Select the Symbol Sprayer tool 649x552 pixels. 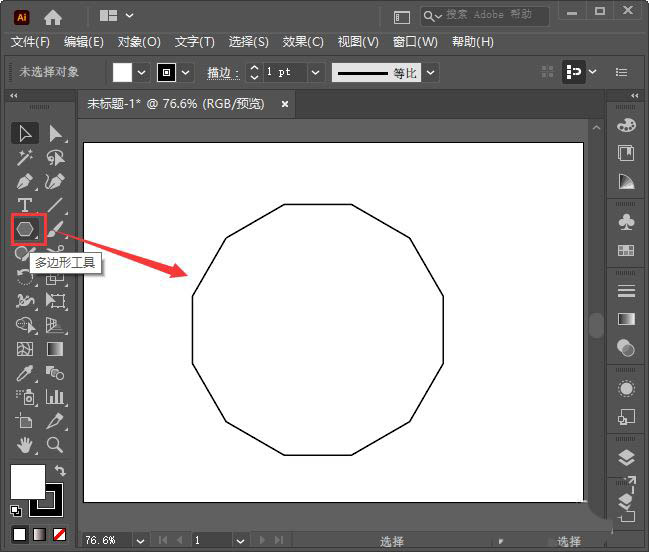point(25,397)
